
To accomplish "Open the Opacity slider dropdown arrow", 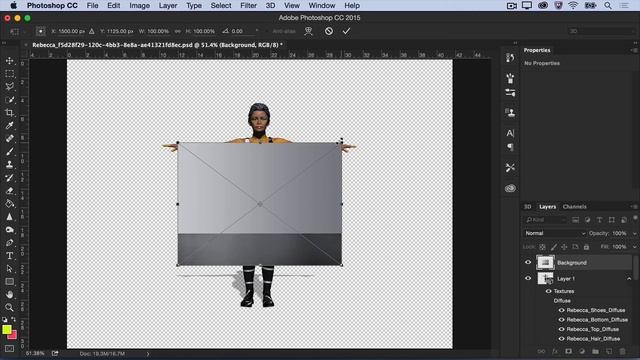I will coord(634,233).
